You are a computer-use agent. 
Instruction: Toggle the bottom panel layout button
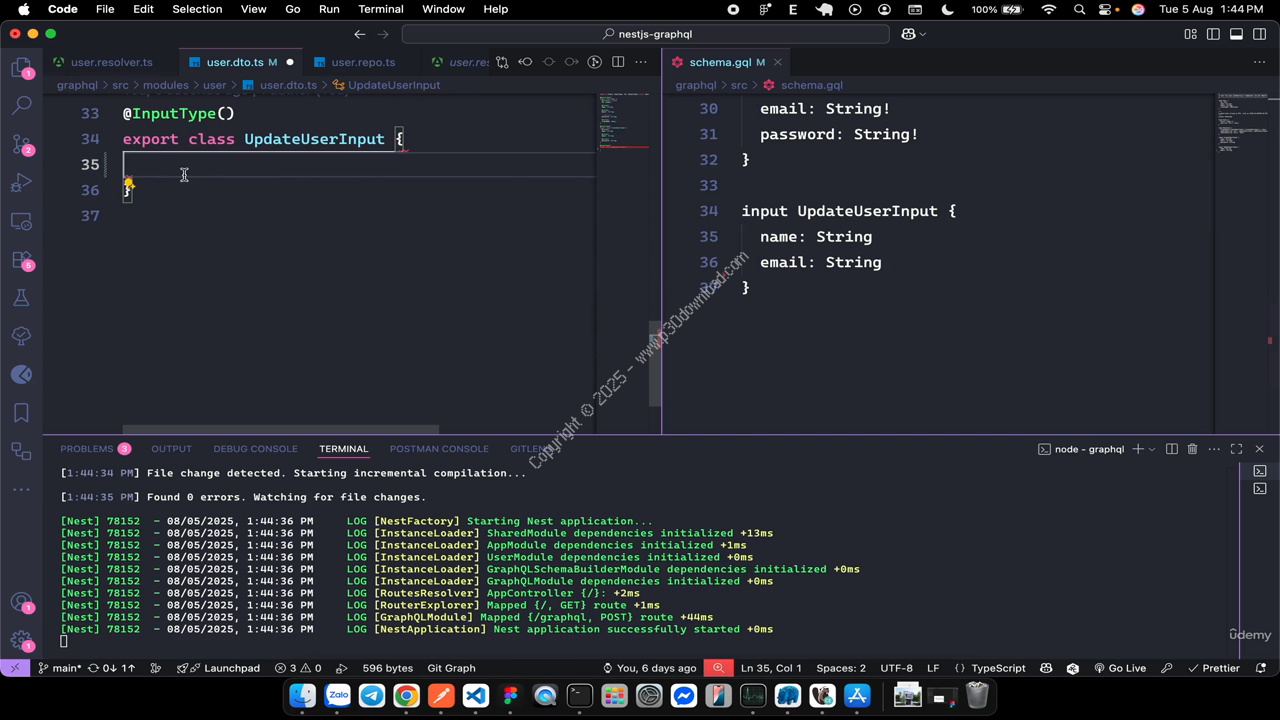(x=1236, y=34)
